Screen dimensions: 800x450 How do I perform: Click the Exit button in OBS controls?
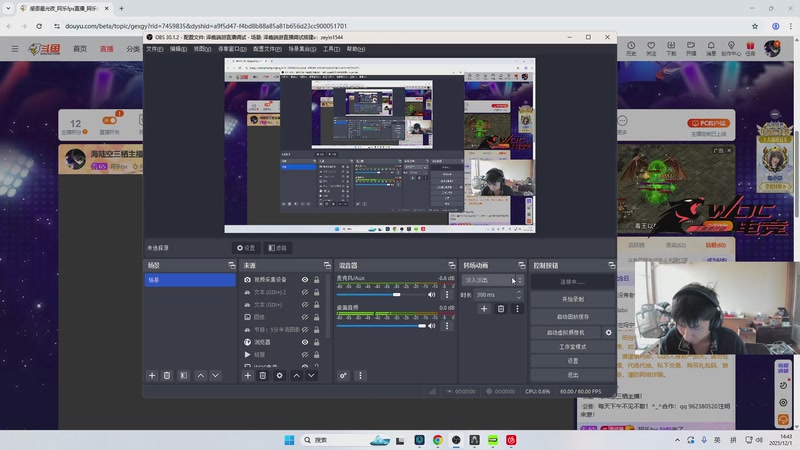[572, 375]
